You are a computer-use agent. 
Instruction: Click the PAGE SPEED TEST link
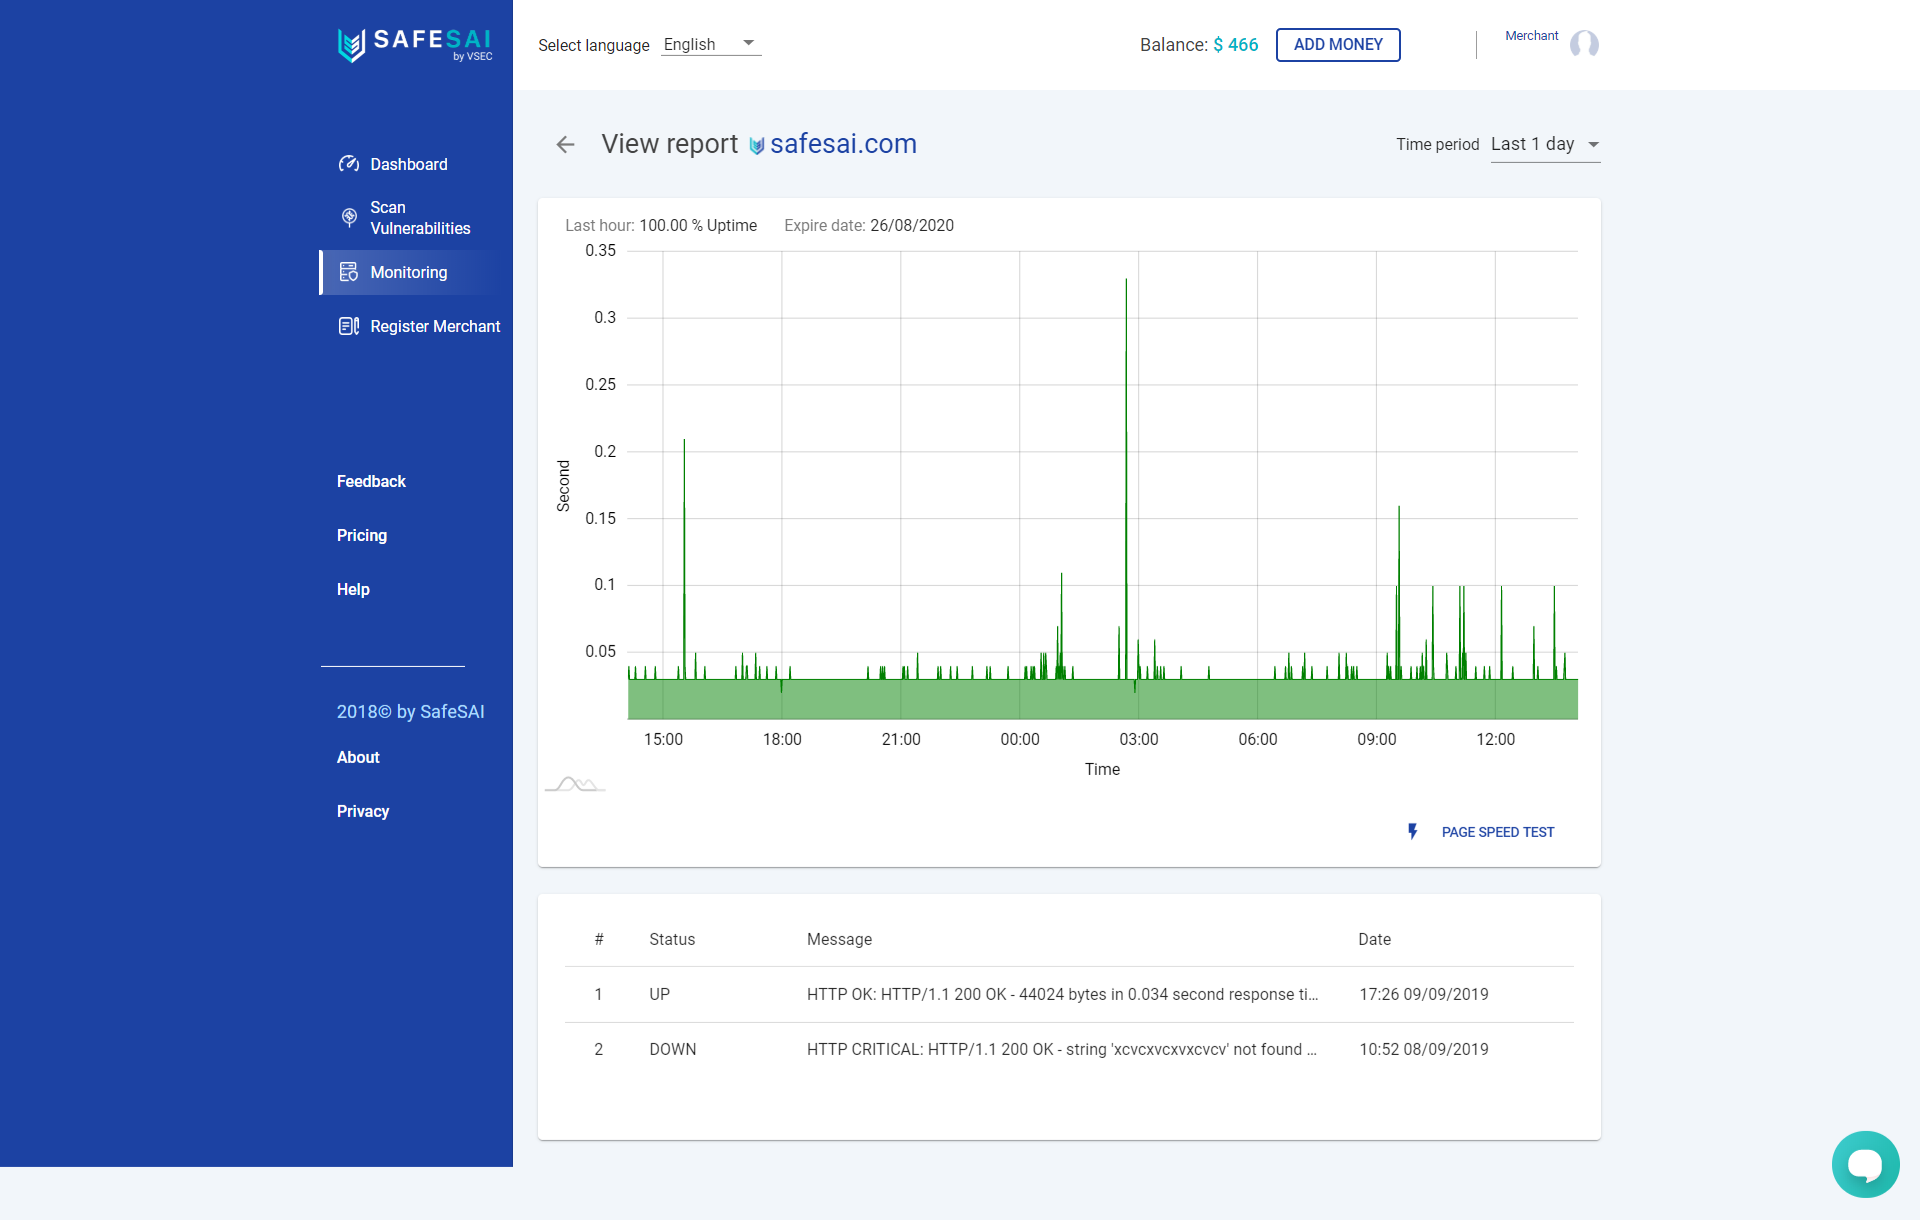[x=1497, y=831]
